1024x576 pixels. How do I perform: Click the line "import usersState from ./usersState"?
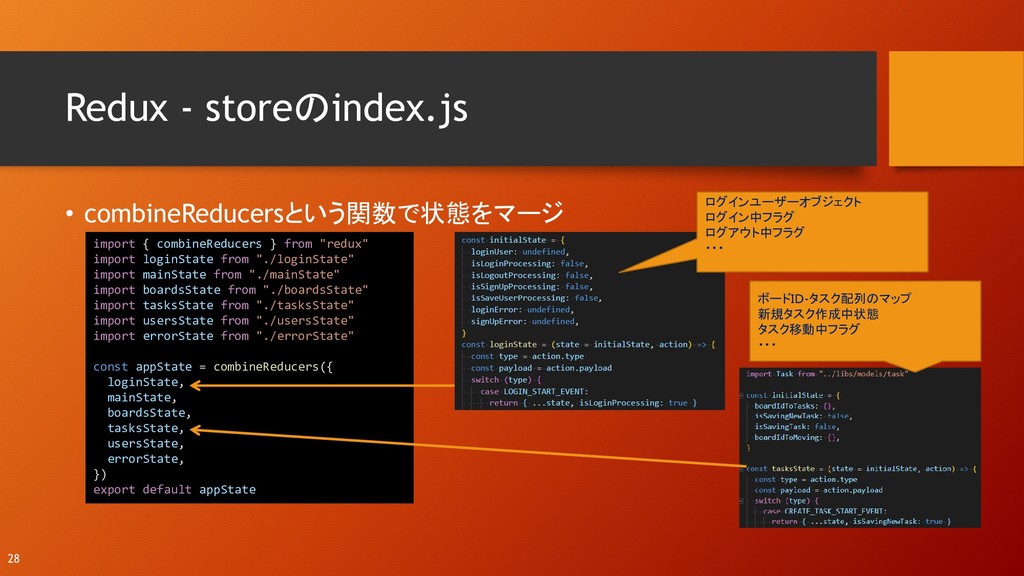223,321
